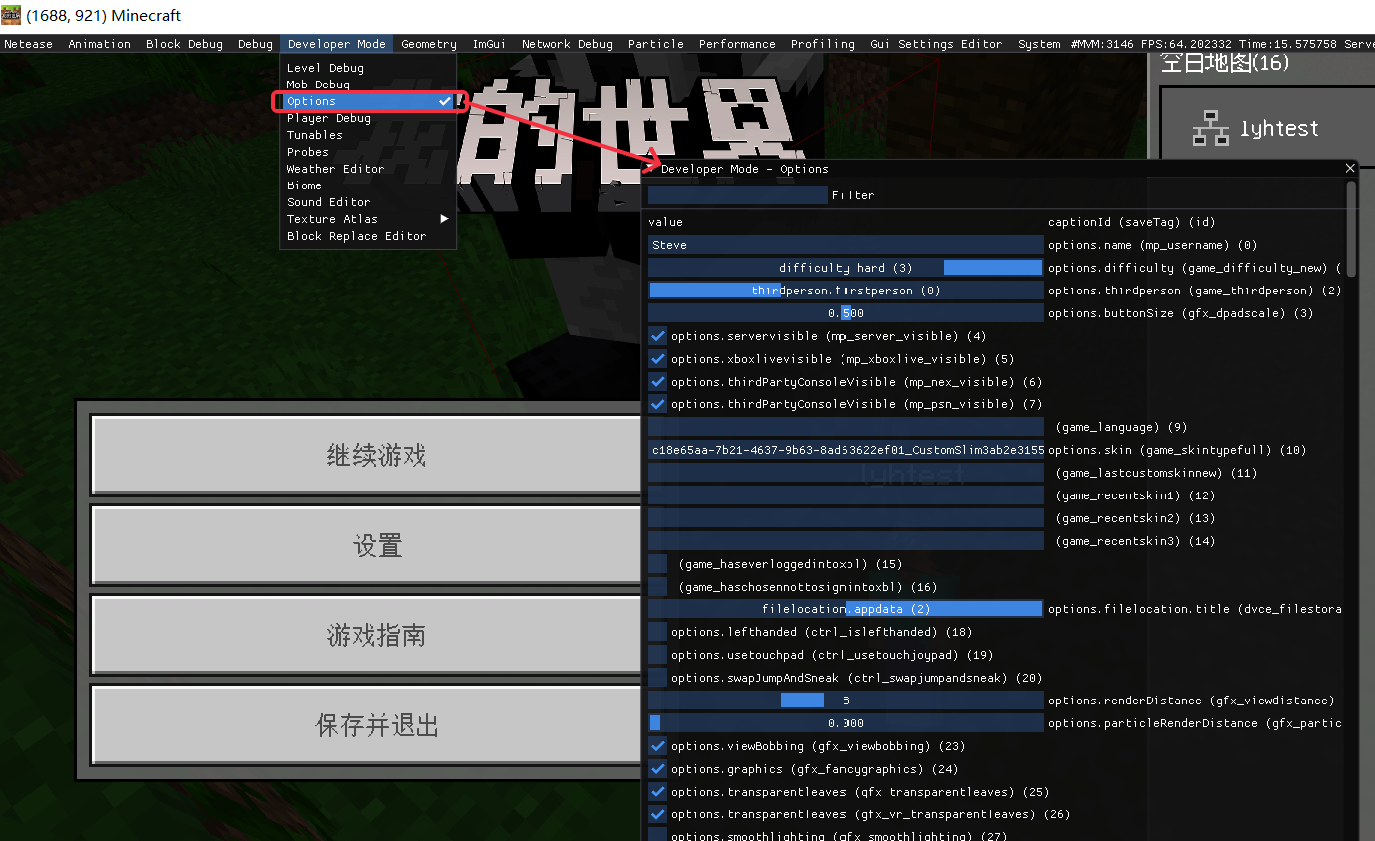This screenshot has height=841, width=1375.
Task: Open the Debug menu
Action: (255, 44)
